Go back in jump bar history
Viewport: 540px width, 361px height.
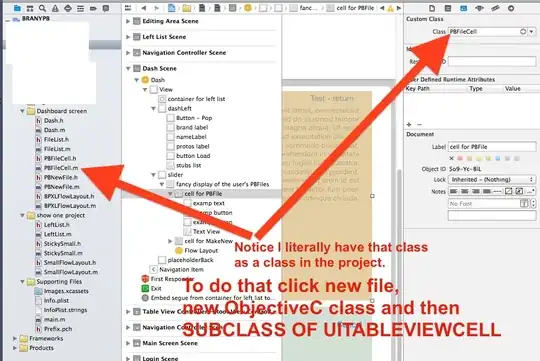point(144,8)
